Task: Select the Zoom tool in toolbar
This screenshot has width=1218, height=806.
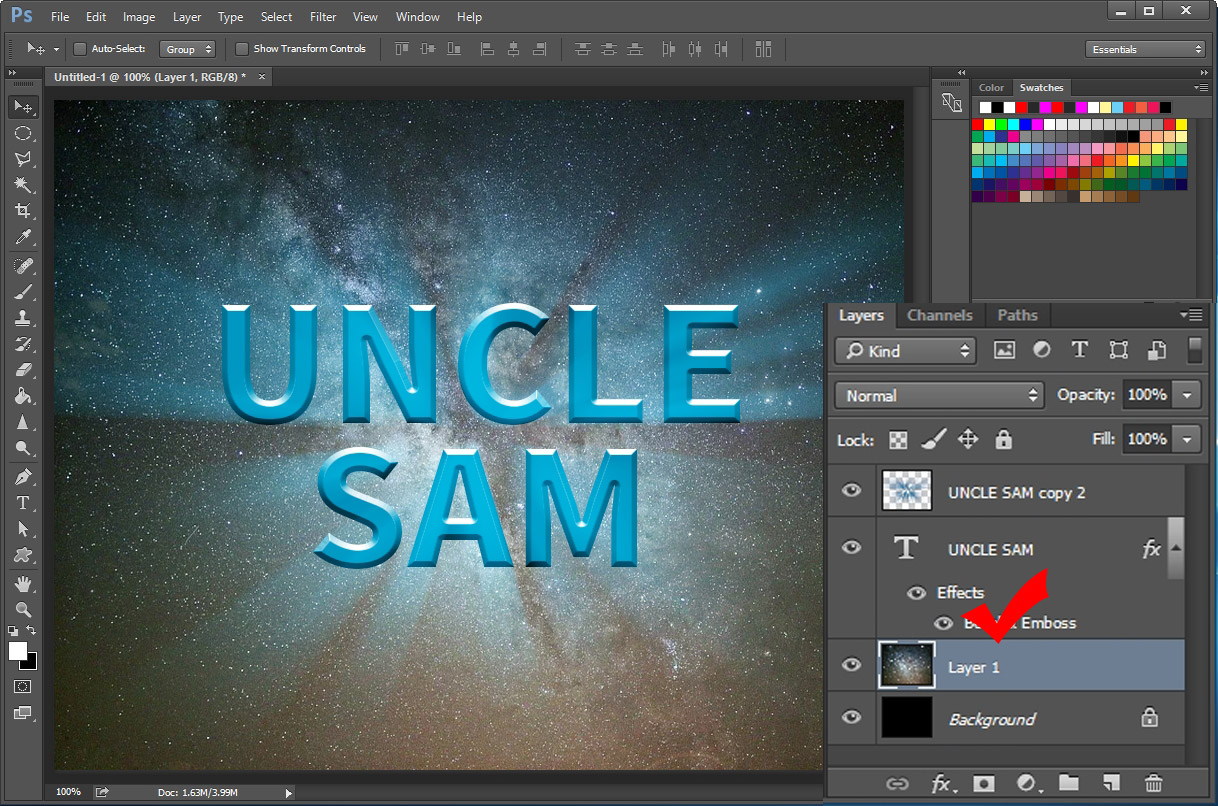Action: pyautogui.click(x=23, y=610)
